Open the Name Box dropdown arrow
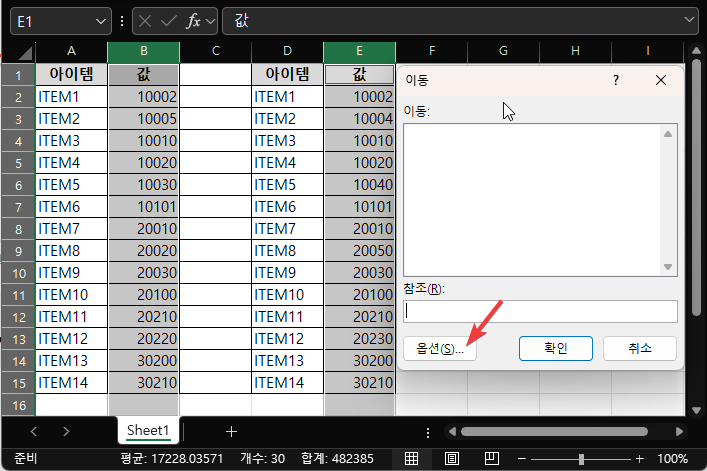The height and width of the screenshot is (471, 707). 101,21
